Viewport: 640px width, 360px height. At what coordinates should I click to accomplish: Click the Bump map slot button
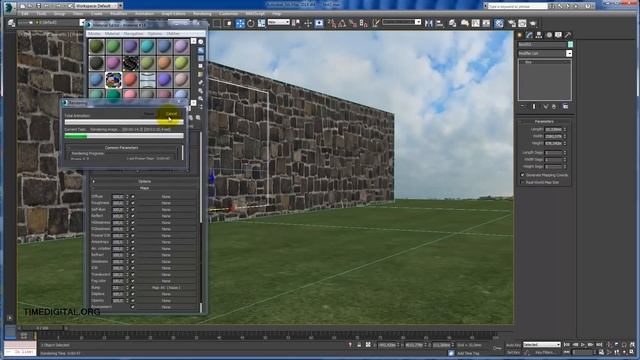click(166, 288)
